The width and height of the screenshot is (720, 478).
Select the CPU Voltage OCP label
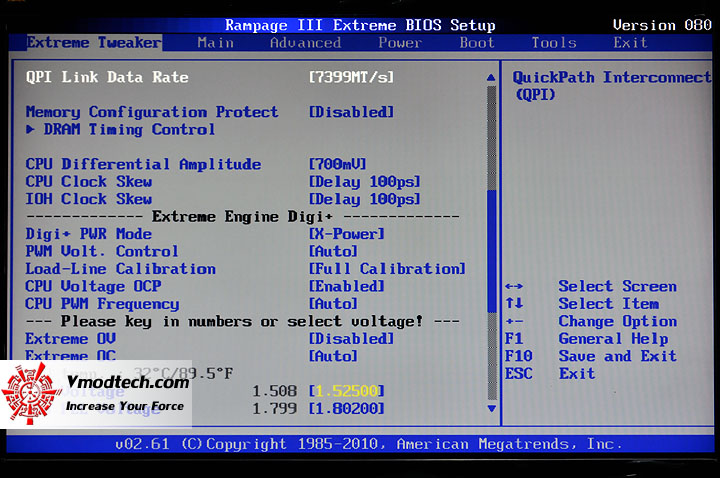point(93,287)
